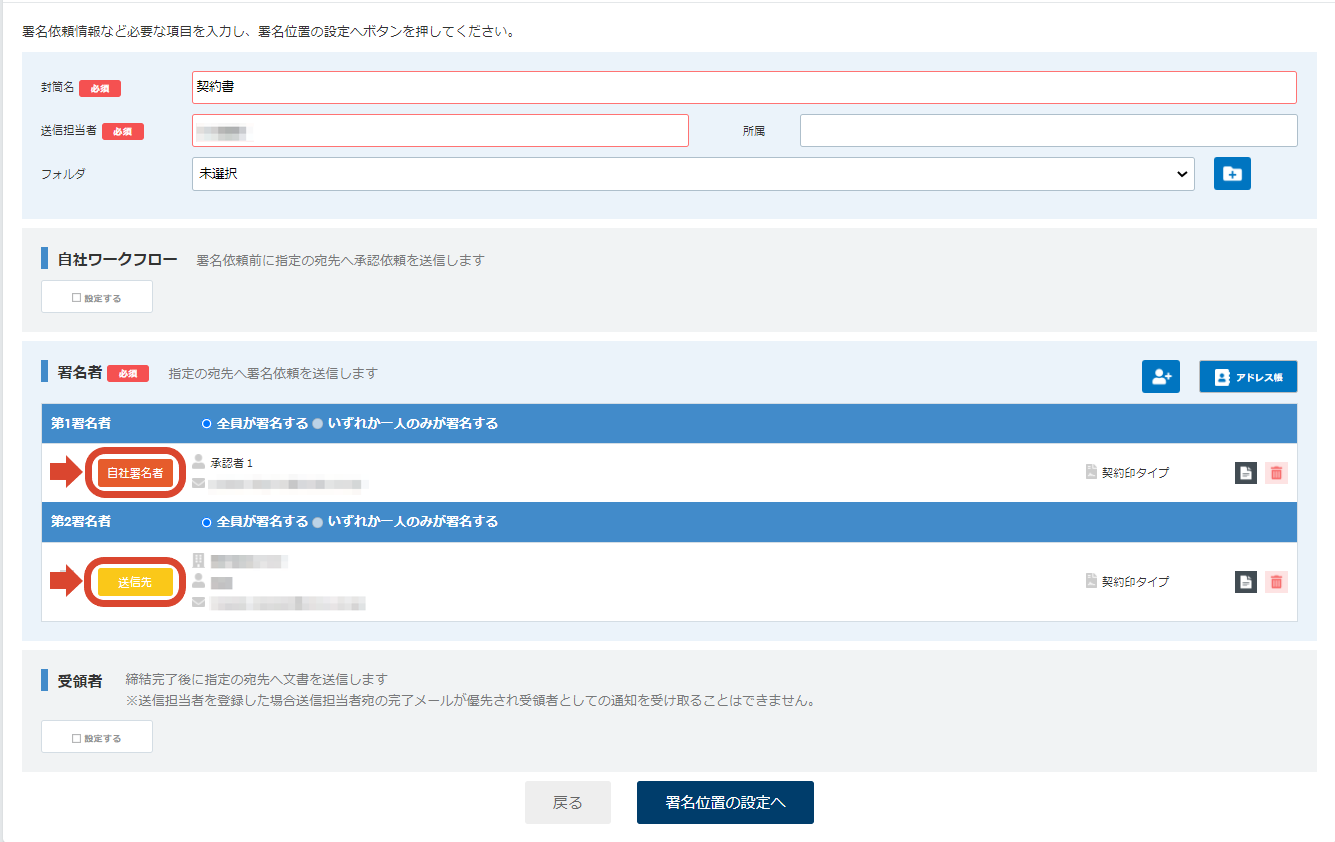This screenshot has width=1335, height=842.
Task: Click 契約印タイプ text in 送信先 row
Action: (x=1135, y=582)
